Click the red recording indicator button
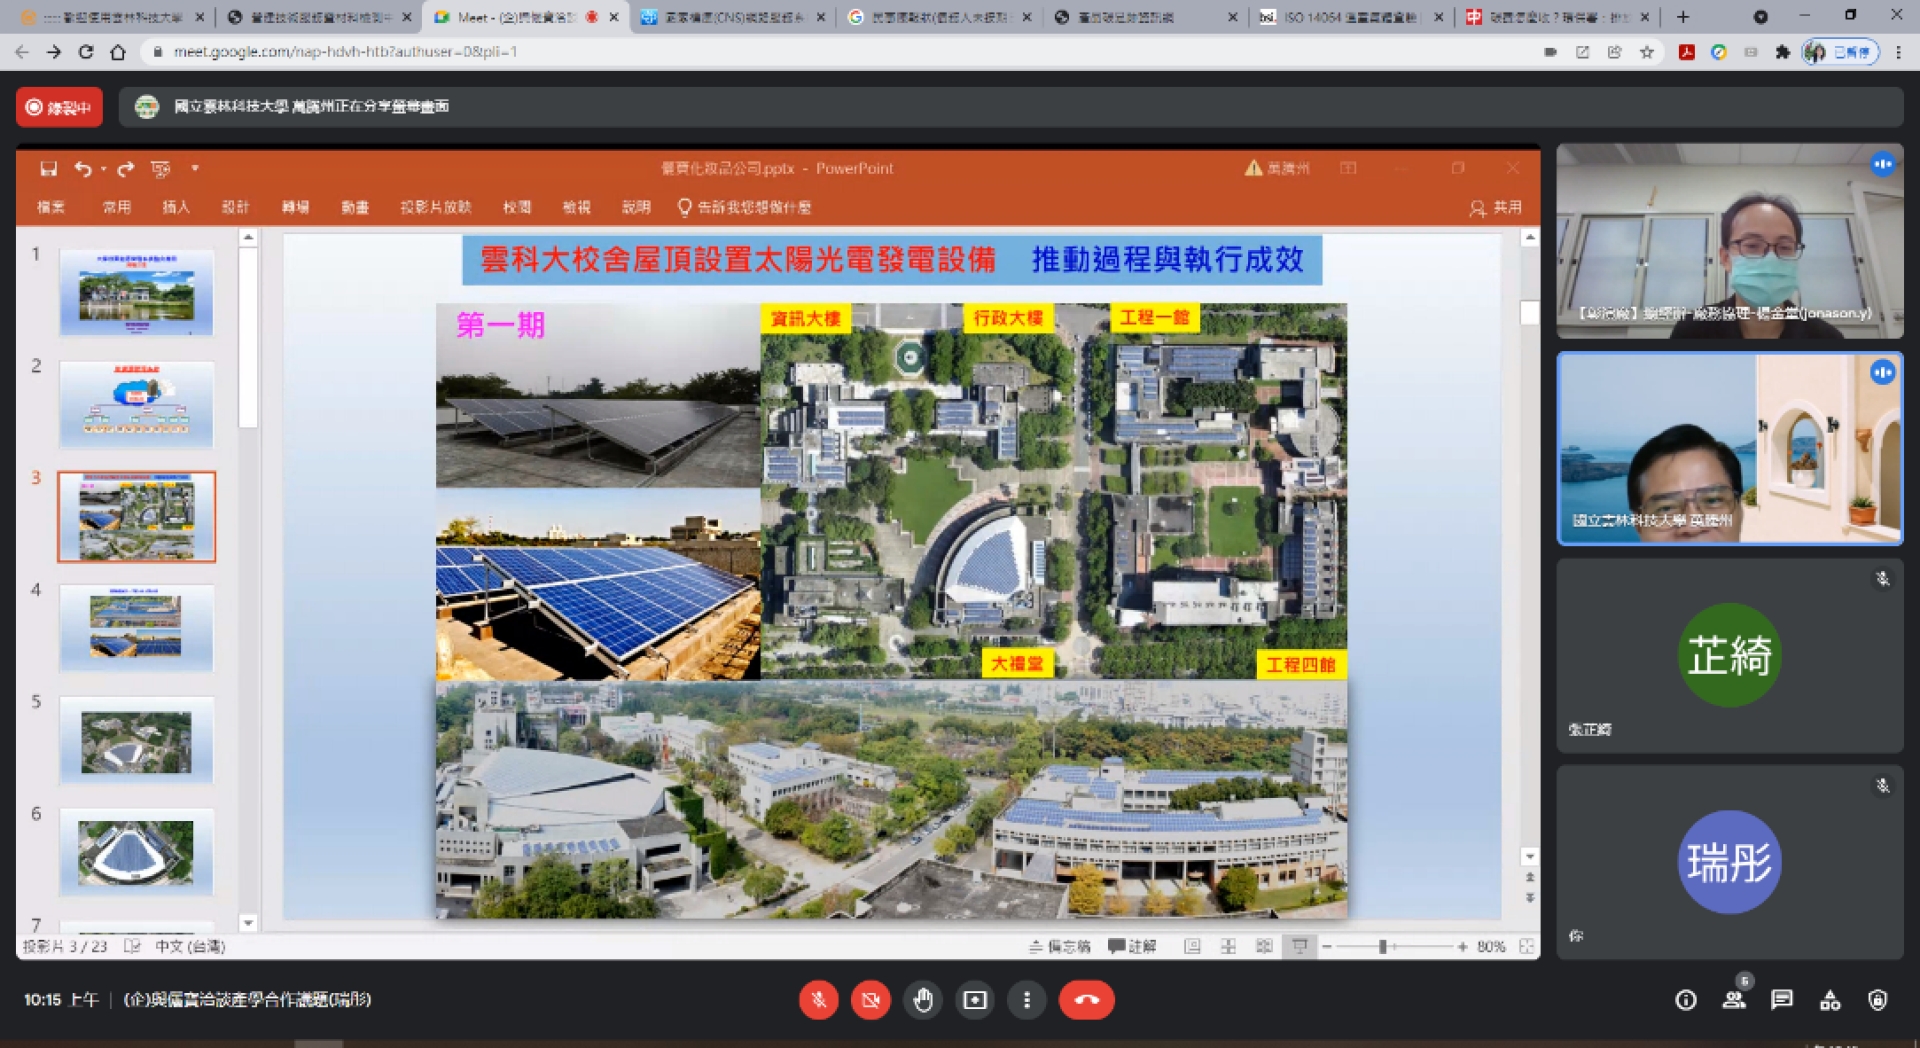 click(x=59, y=107)
